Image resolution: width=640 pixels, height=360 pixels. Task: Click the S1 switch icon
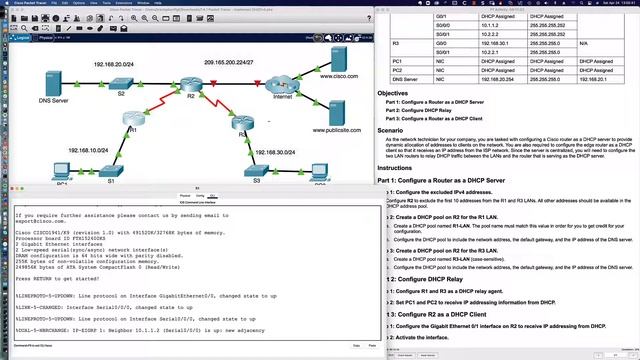coord(111,171)
